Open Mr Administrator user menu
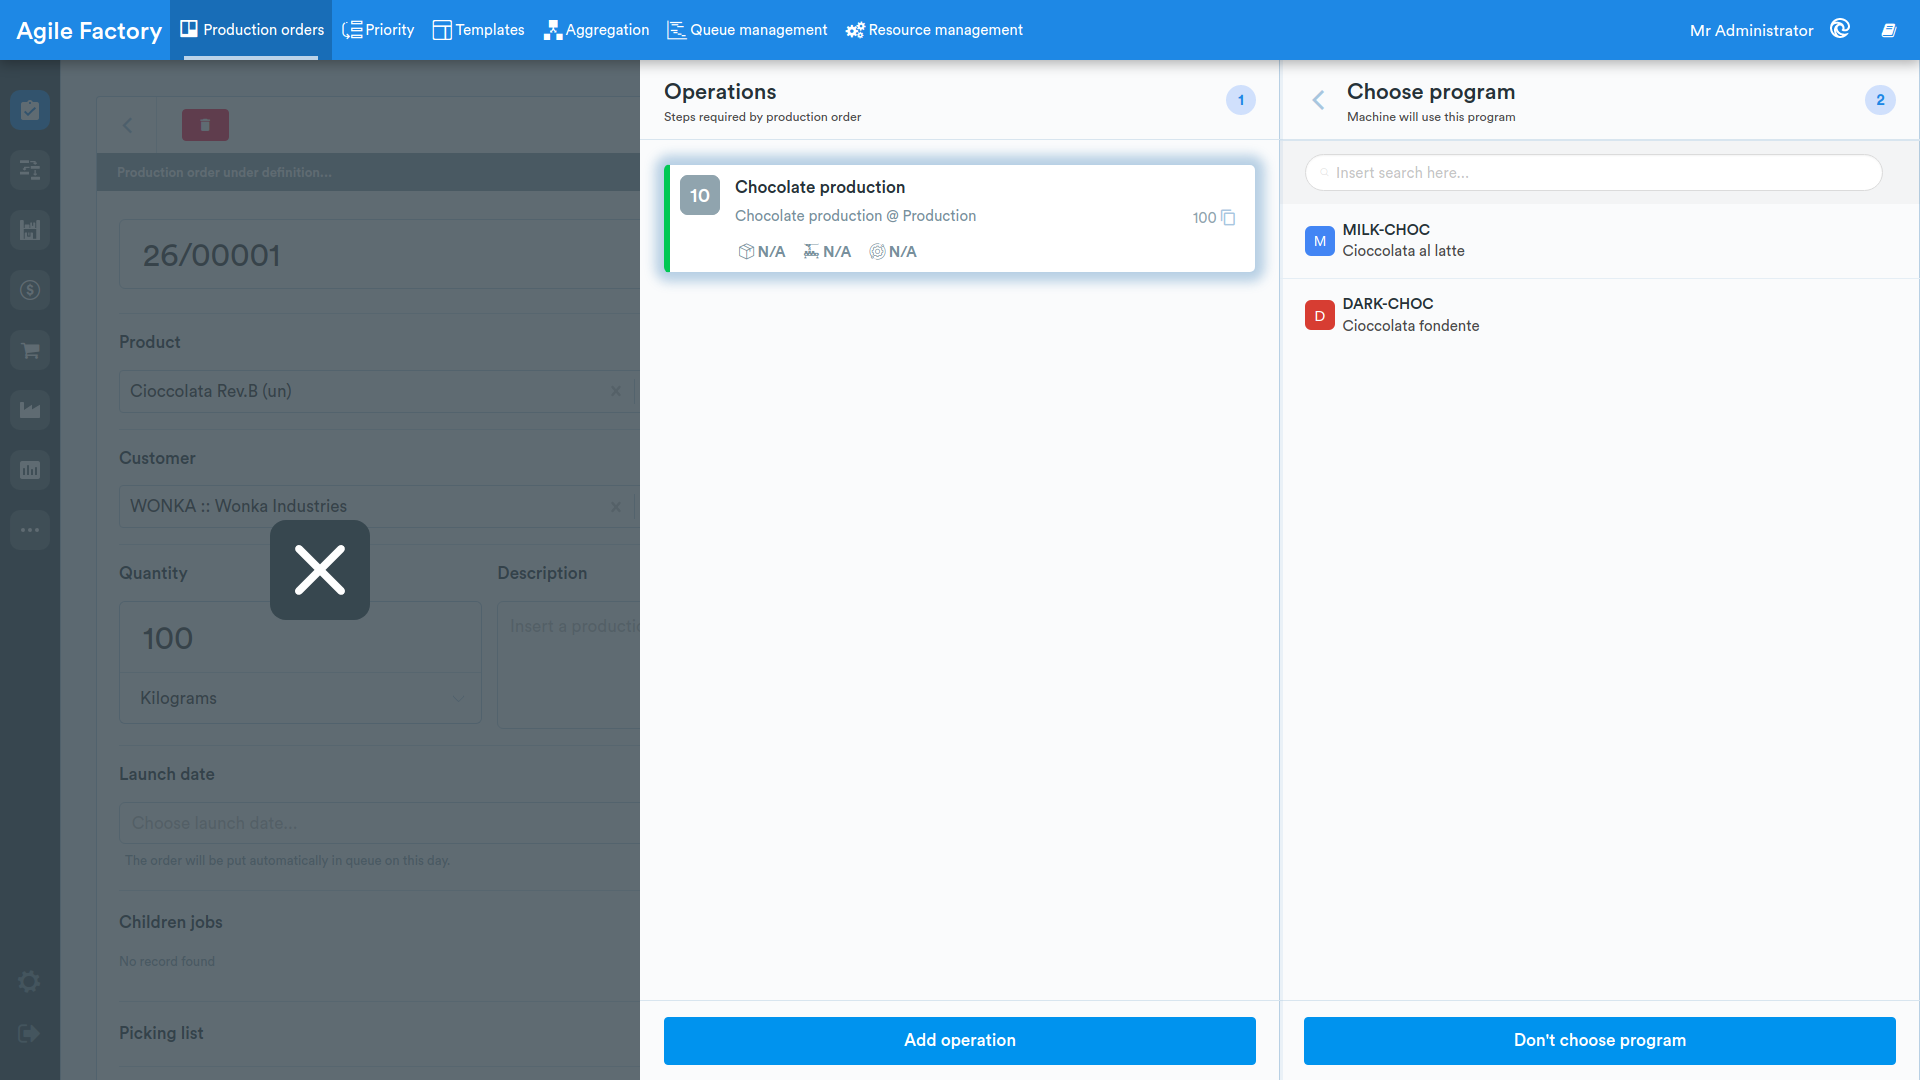Screen dimensions: 1920x1080 click(x=1751, y=30)
